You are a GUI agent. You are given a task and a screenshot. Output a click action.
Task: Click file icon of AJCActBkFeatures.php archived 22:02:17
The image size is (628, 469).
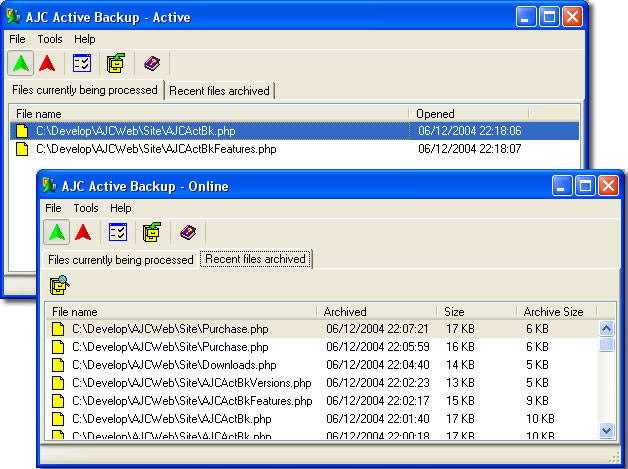pyautogui.click(x=58, y=401)
